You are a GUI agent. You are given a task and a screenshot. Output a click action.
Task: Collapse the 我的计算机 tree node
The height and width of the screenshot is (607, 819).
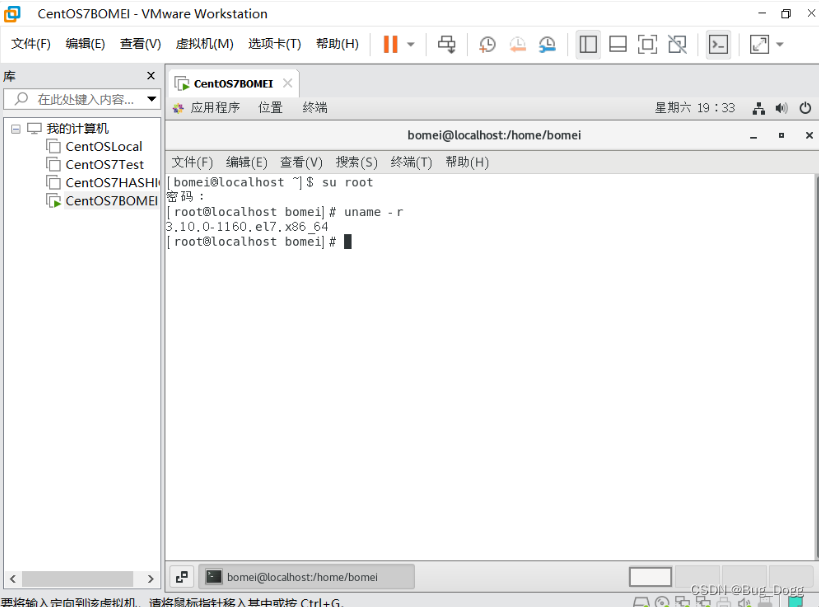click(x=16, y=129)
